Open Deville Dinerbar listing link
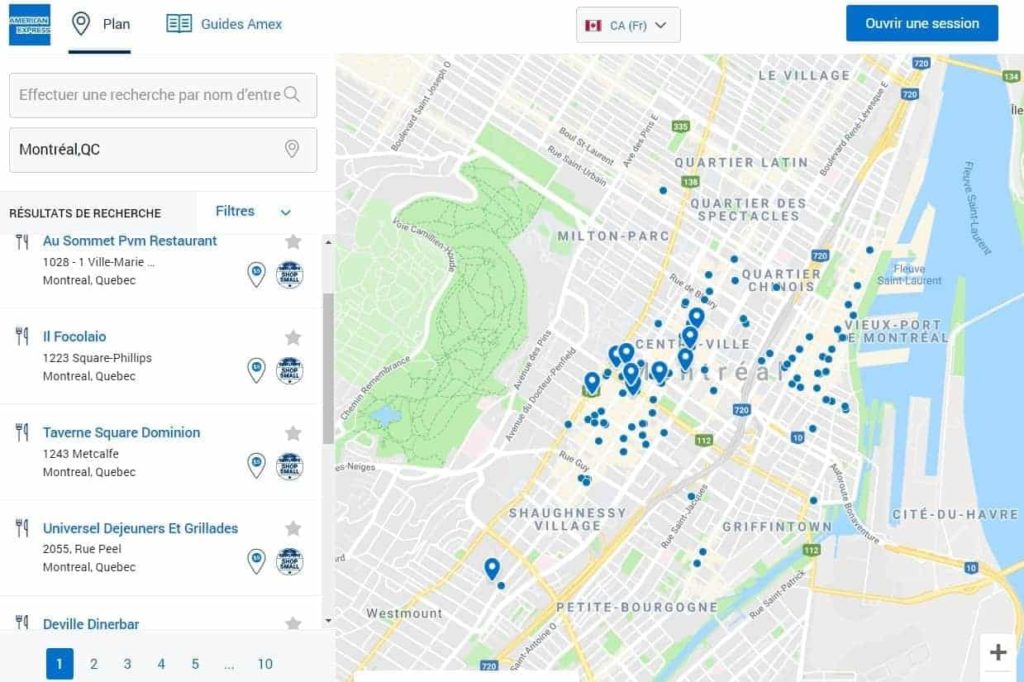 click(x=91, y=624)
